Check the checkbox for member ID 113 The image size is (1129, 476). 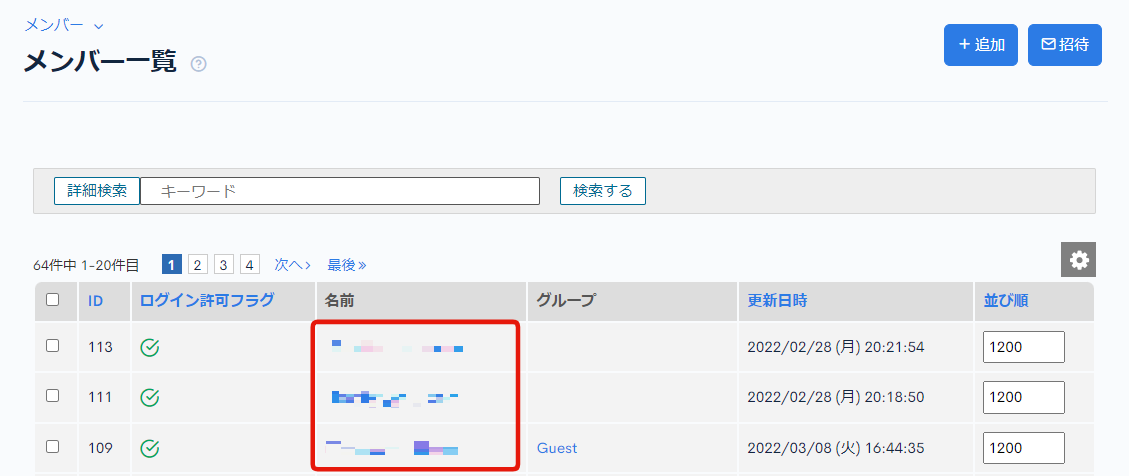click(53, 346)
